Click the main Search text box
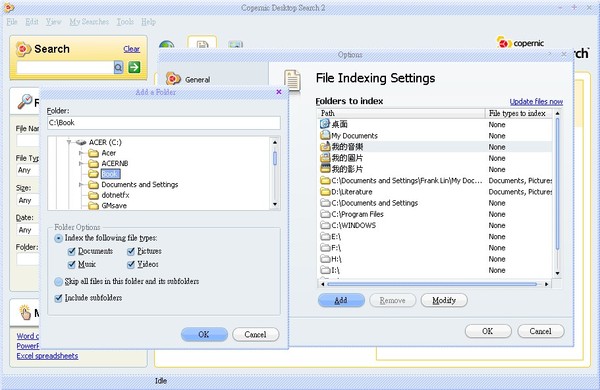 (65, 67)
